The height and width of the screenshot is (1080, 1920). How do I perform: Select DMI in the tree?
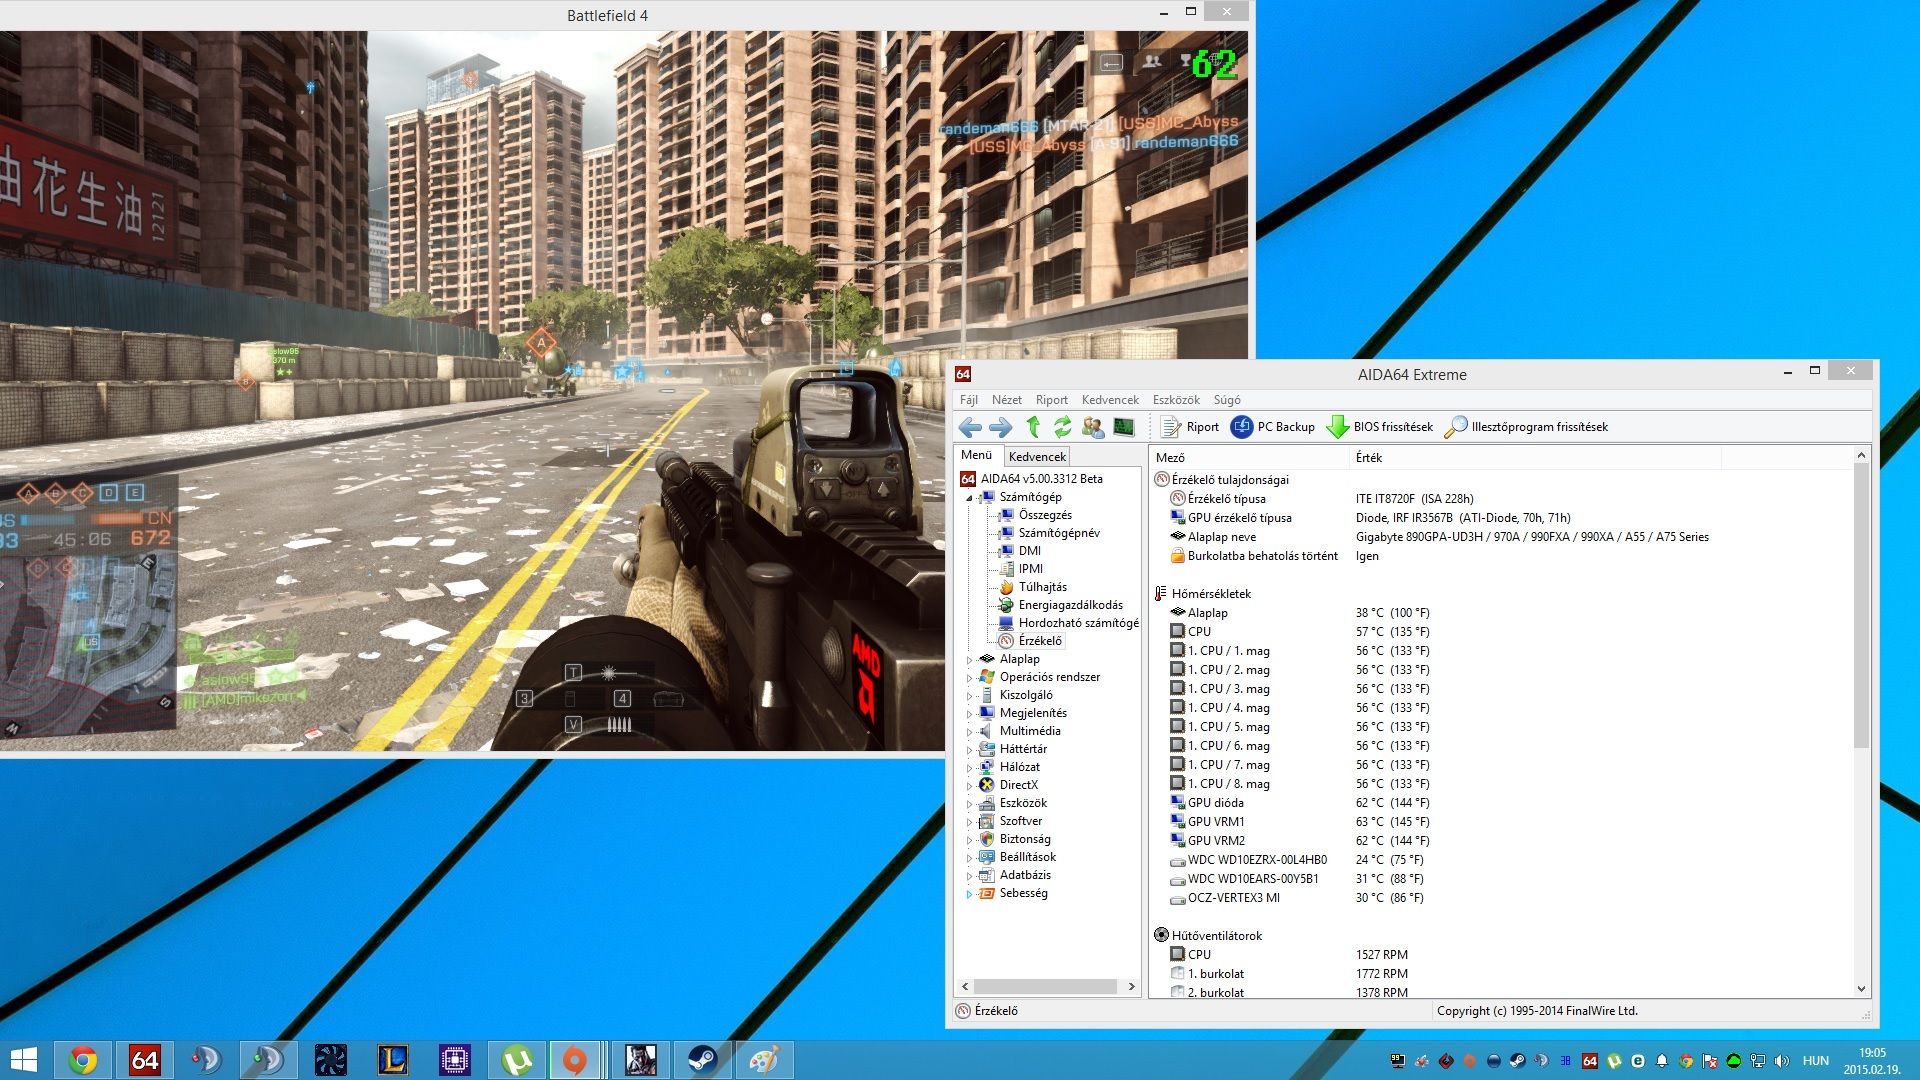[1030, 551]
